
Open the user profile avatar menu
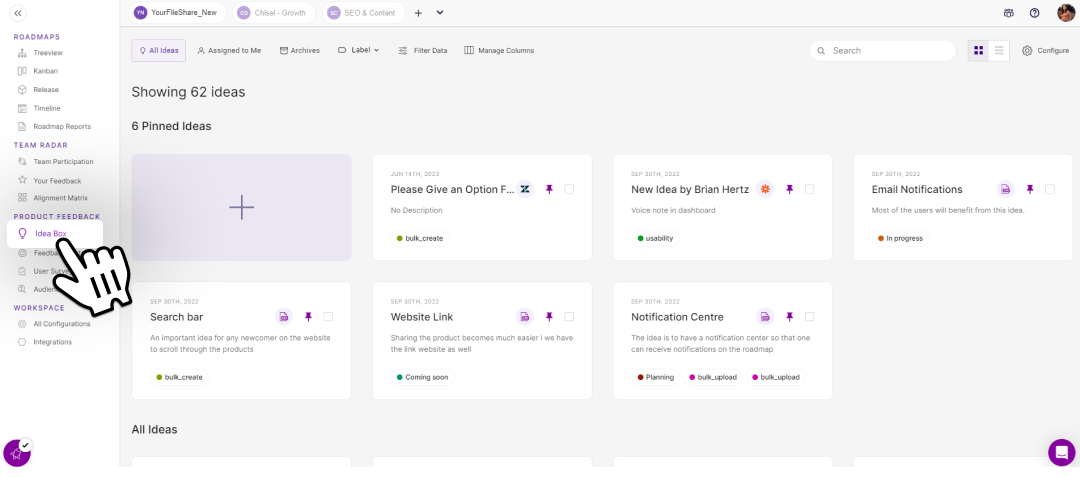coord(1066,13)
